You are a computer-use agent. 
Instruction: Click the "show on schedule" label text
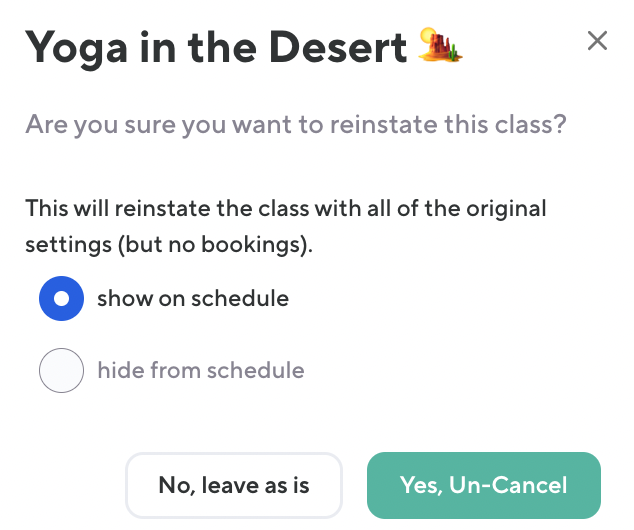point(193,298)
